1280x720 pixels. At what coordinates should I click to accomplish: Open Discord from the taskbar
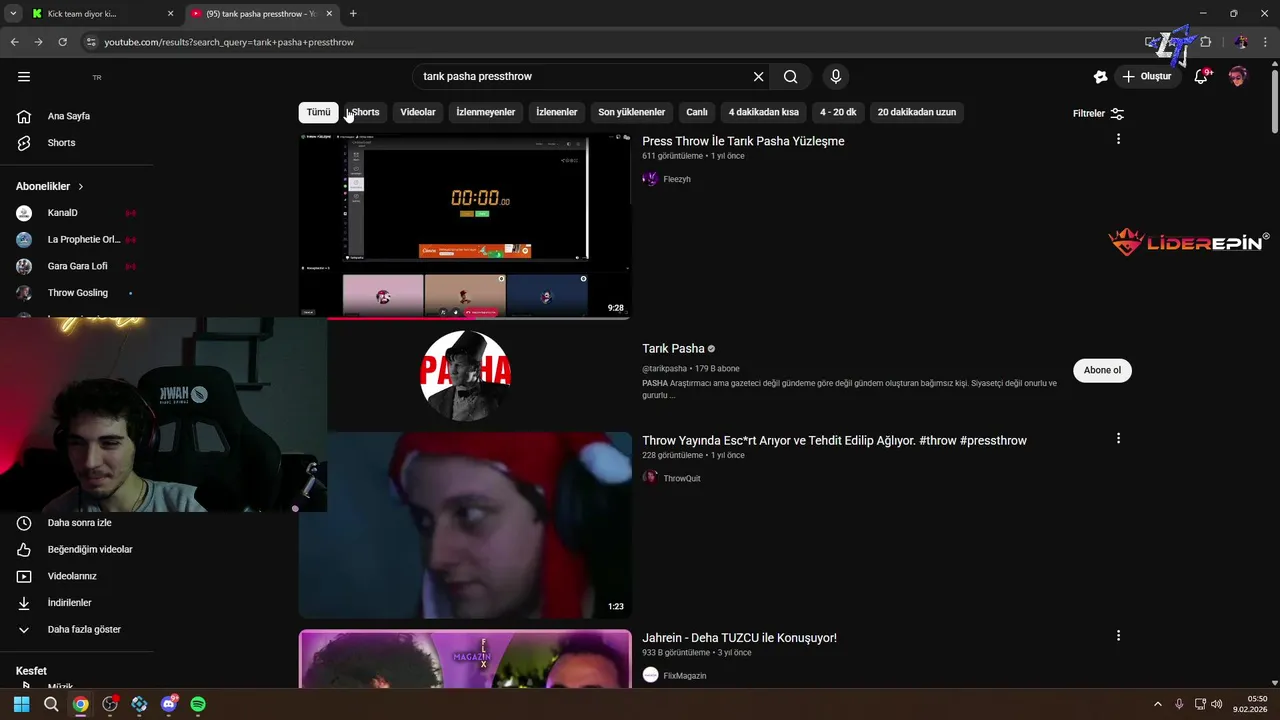(x=168, y=704)
